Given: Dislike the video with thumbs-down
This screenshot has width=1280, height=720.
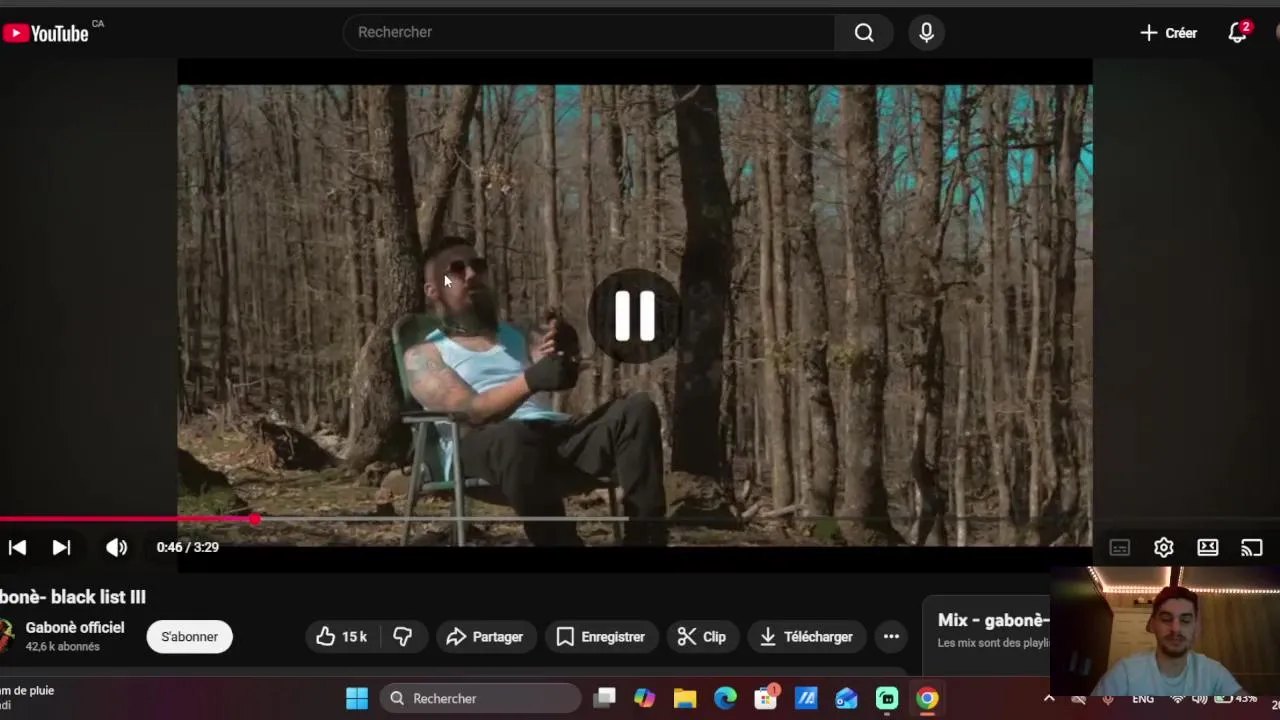Looking at the screenshot, I should coord(403,637).
